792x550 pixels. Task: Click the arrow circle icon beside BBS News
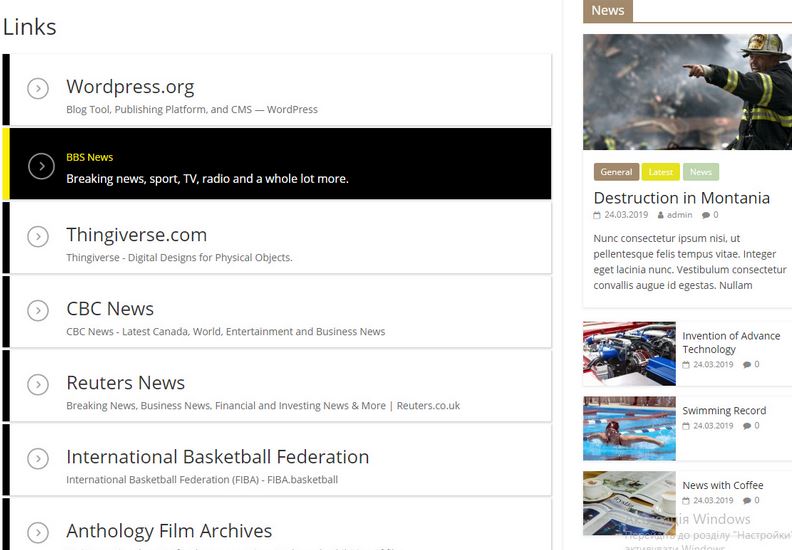pos(41,166)
